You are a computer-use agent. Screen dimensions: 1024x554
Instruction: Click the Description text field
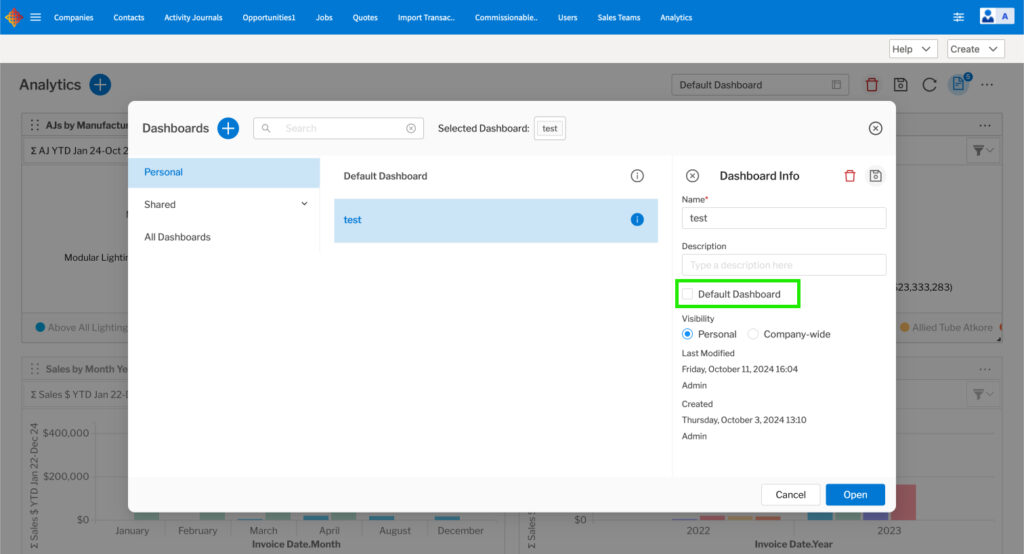784,265
